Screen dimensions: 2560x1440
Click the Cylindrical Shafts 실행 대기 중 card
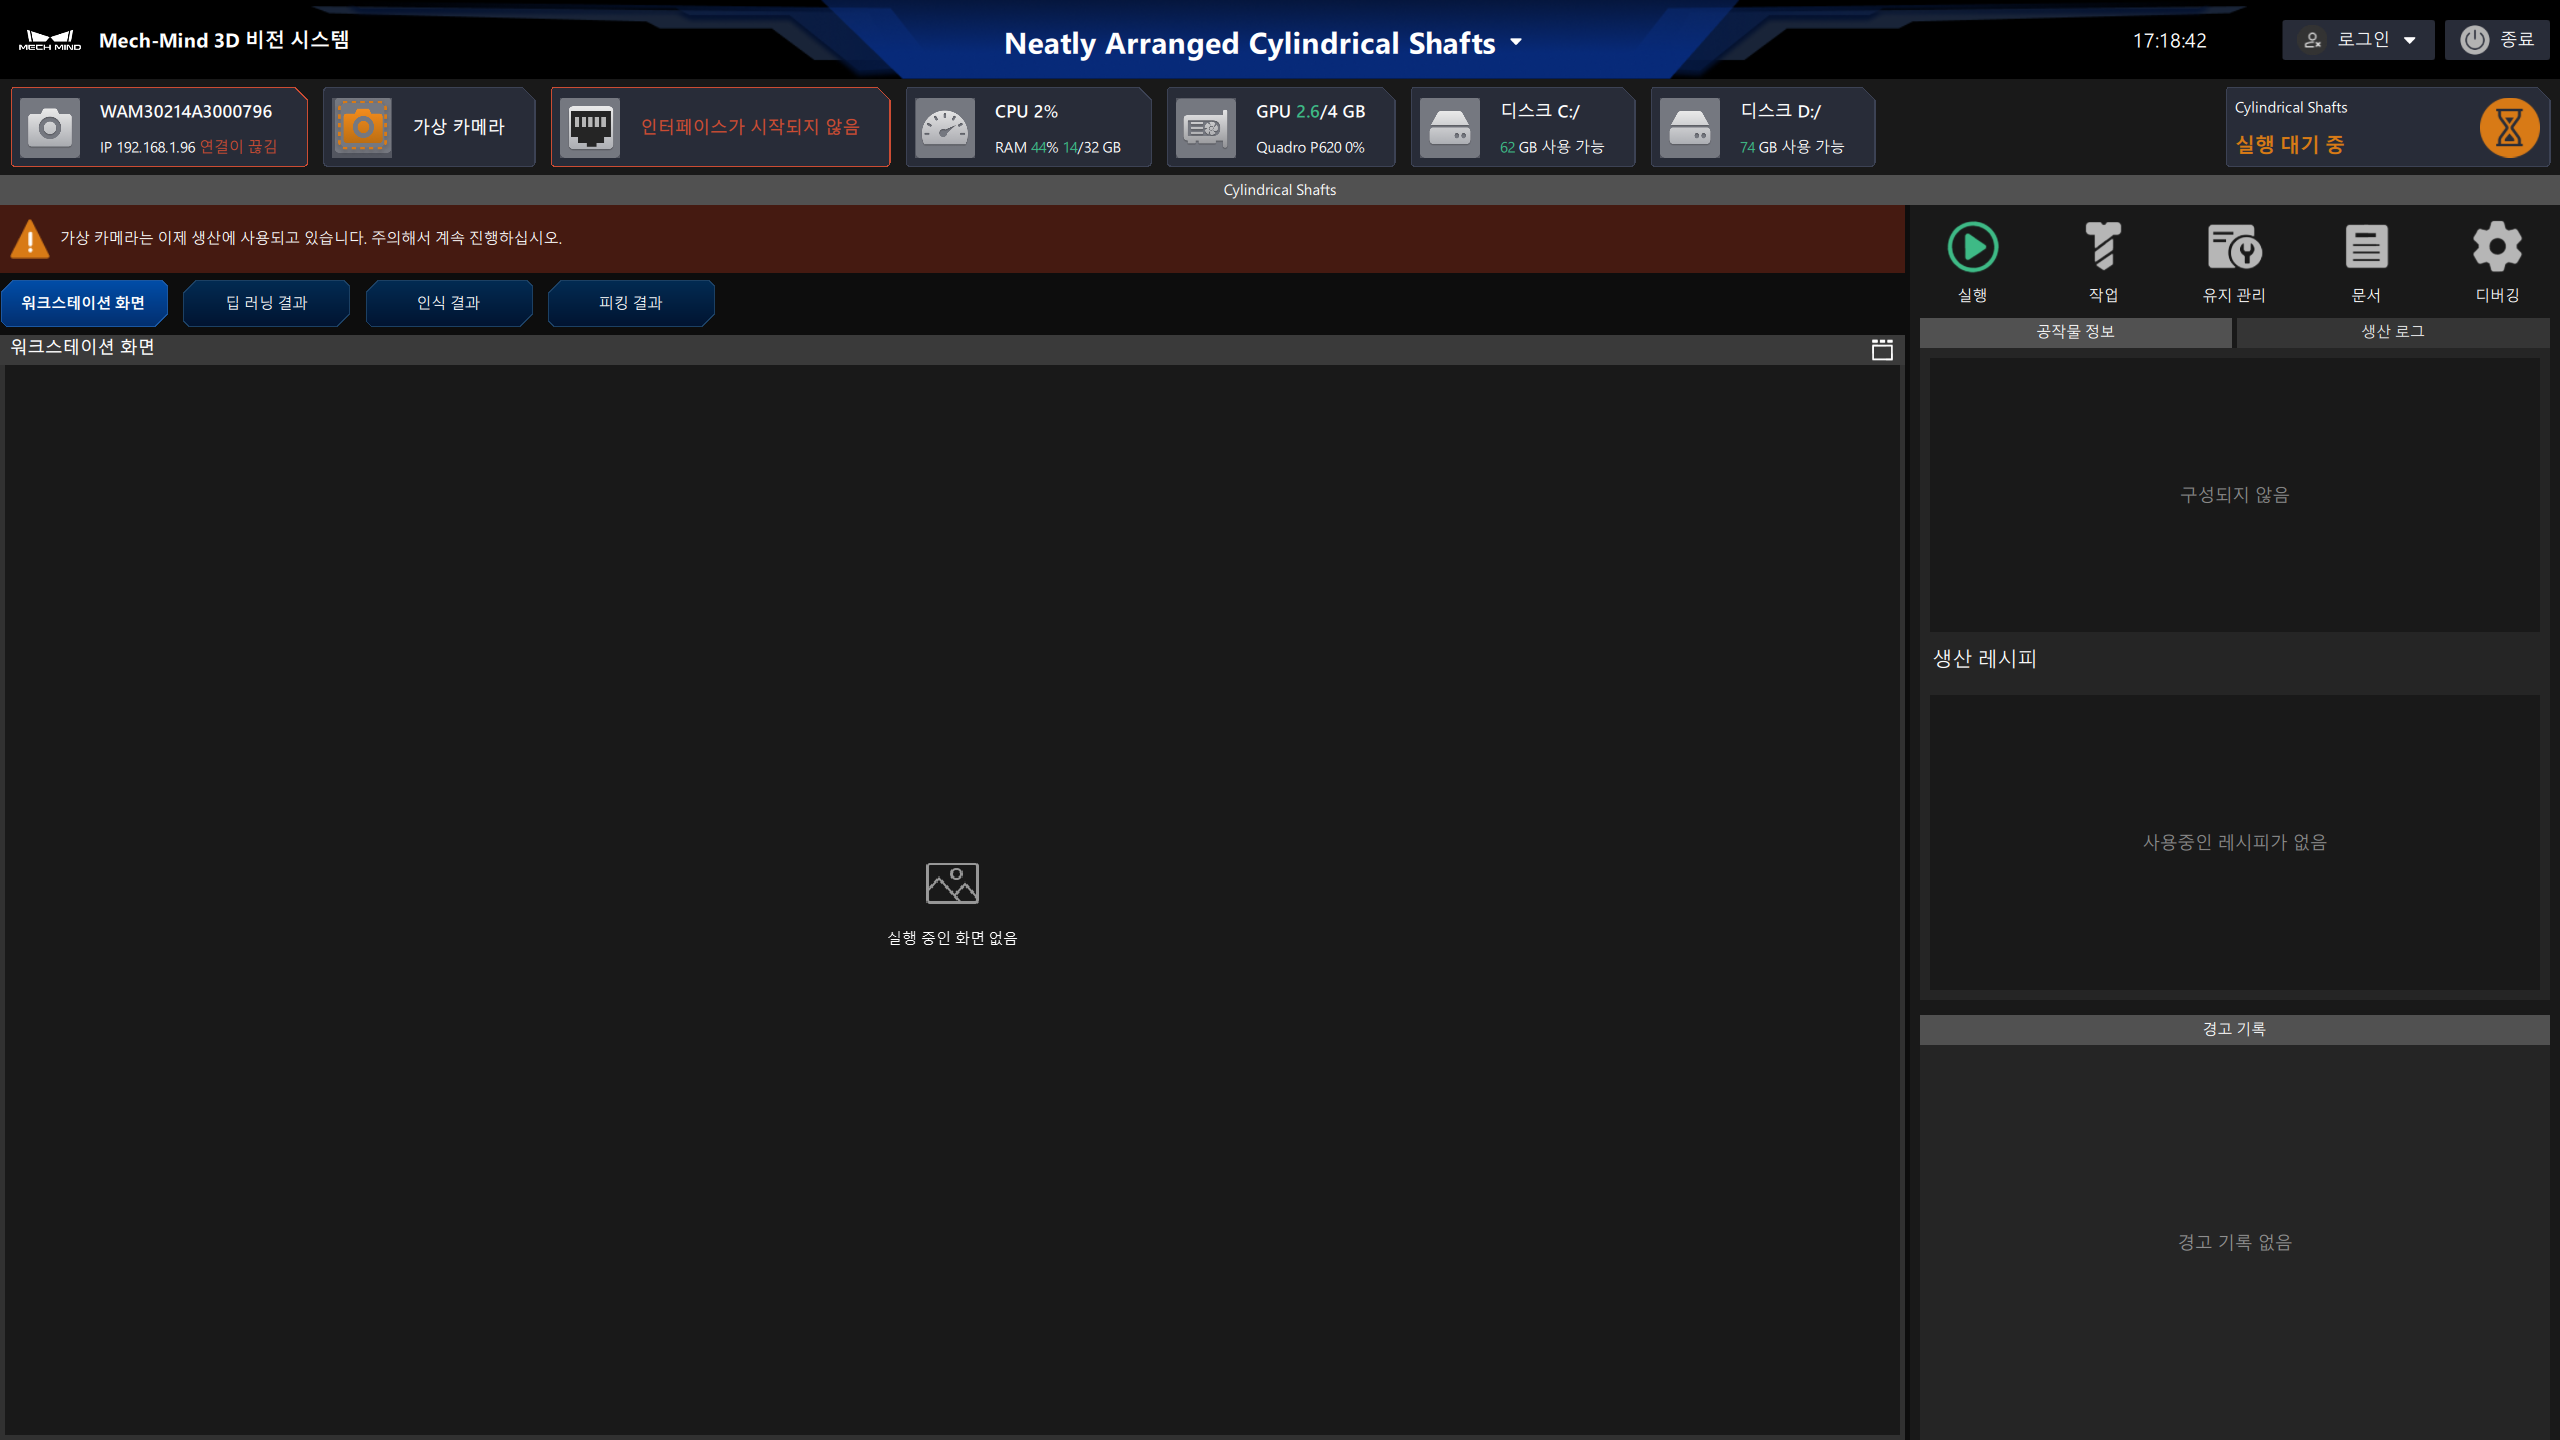tap(2387, 127)
